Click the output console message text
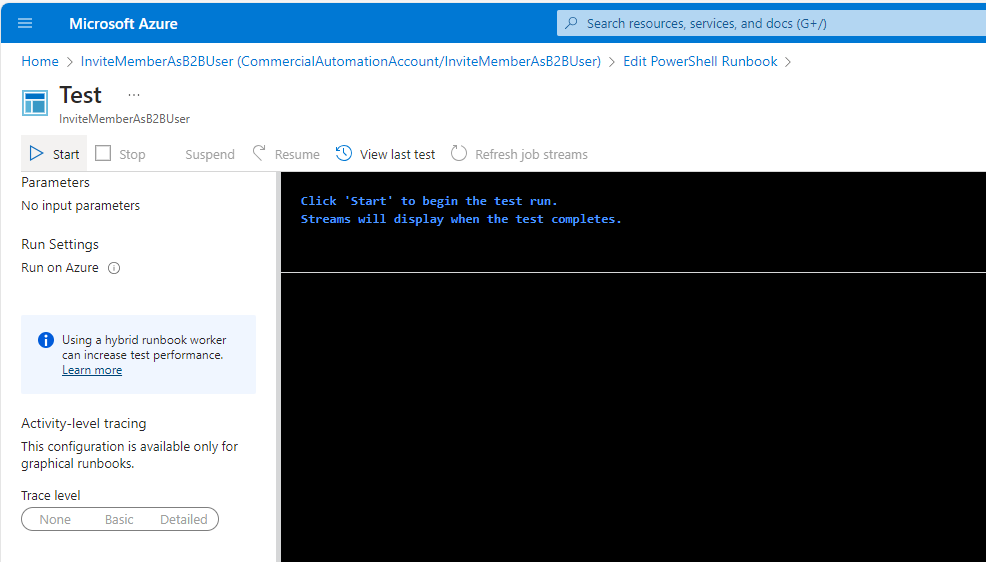Viewport: 986px width, 562px height. (x=461, y=210)
